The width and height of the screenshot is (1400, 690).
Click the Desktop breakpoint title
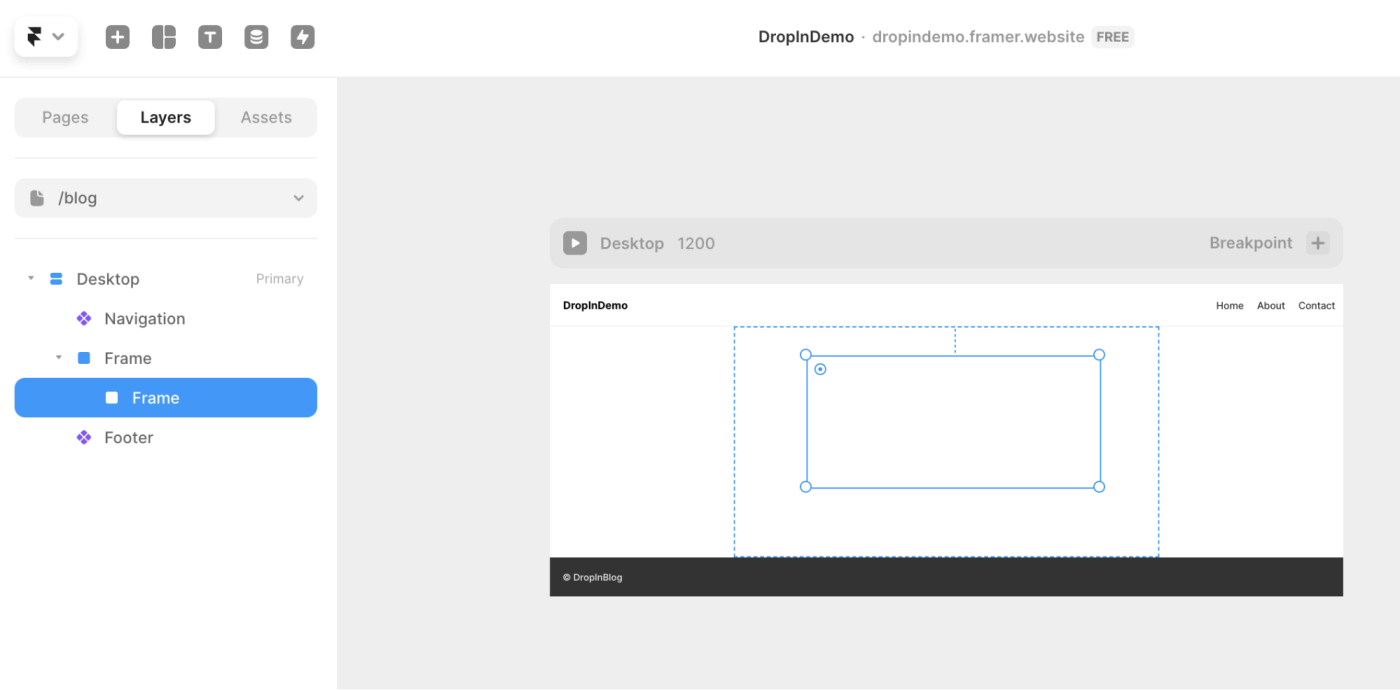(x=632, y=243)
